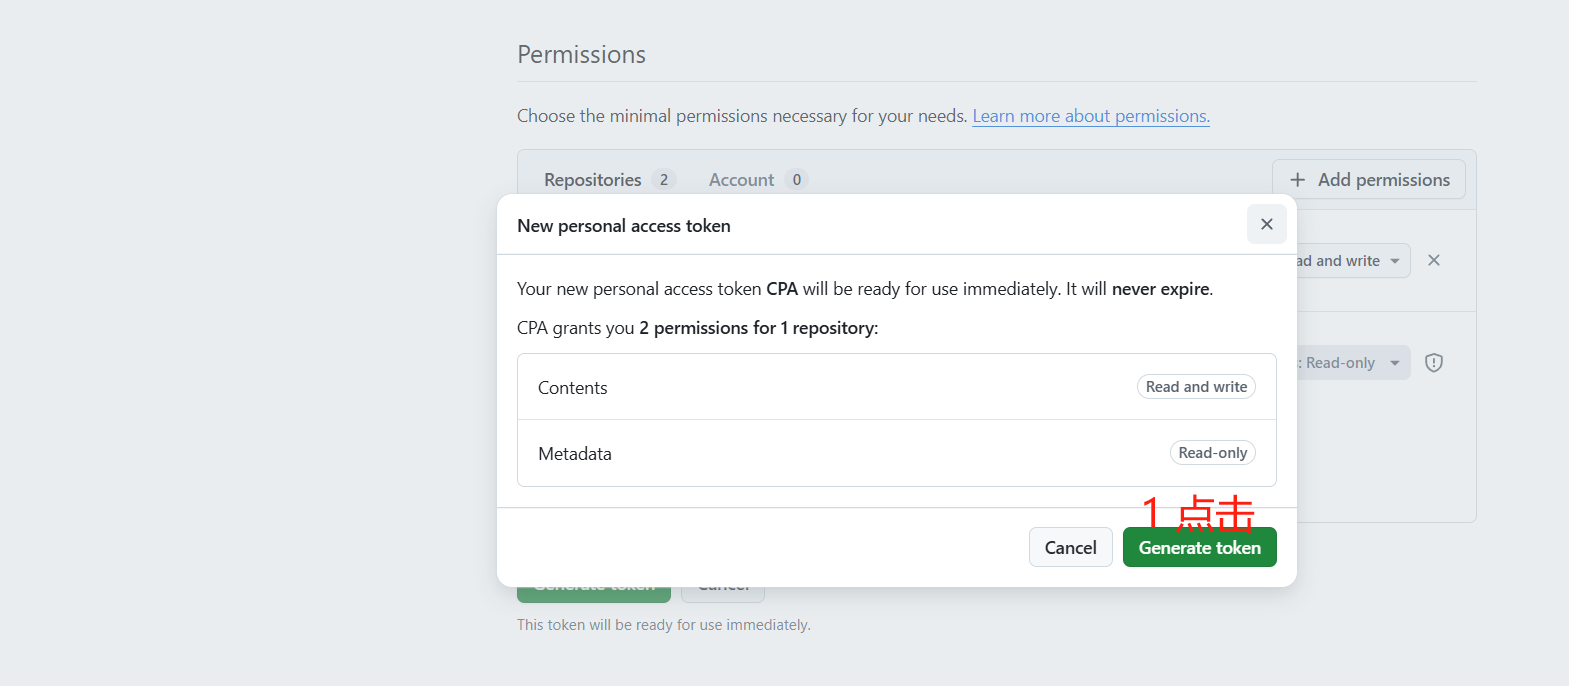Close the New personal access token dialog

click(x=1266, y=224)
